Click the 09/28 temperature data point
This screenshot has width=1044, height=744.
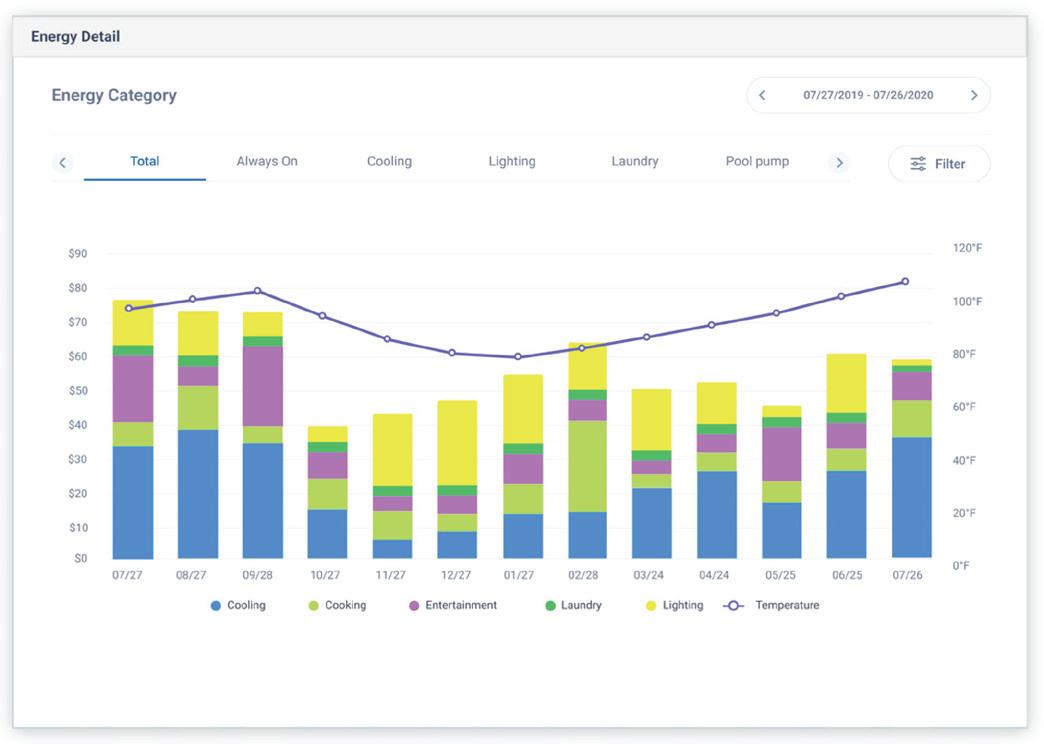[258, 291]
